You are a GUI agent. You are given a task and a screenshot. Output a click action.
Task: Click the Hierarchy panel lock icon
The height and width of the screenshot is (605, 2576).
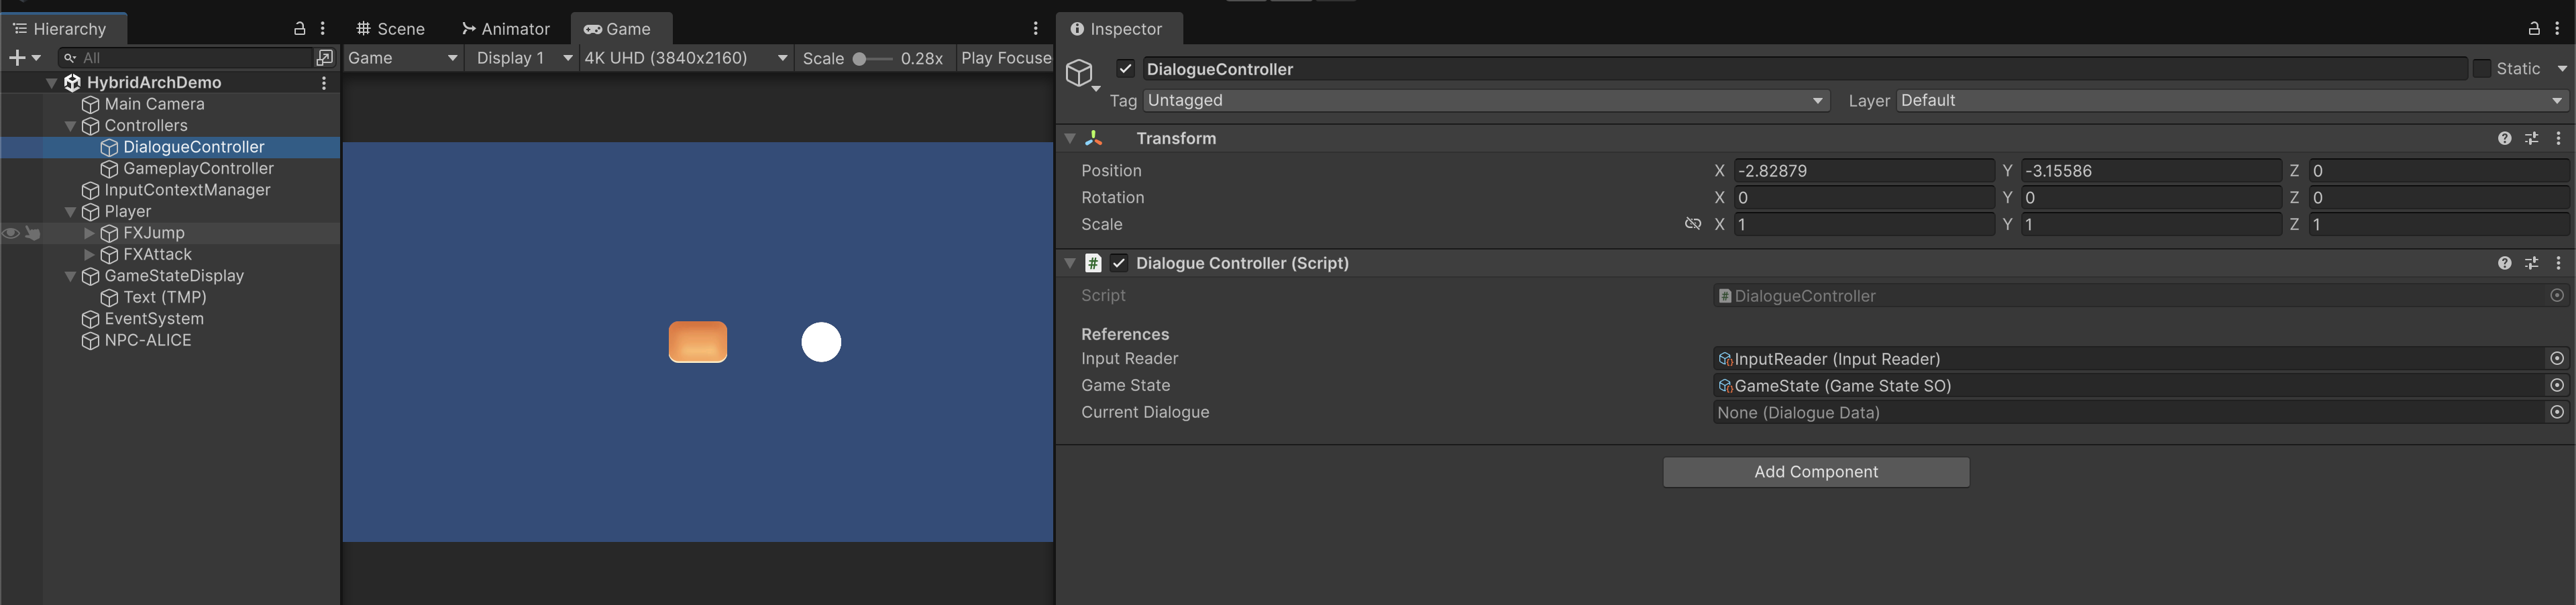pyautogui.click(x=299, y=29)
